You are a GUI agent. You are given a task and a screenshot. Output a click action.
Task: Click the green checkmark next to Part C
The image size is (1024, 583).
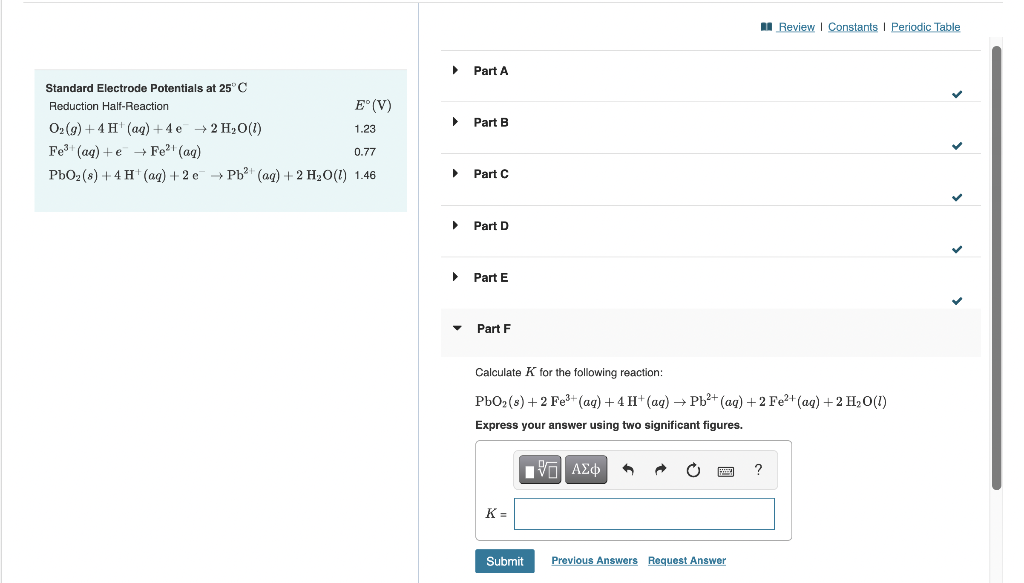957,197
